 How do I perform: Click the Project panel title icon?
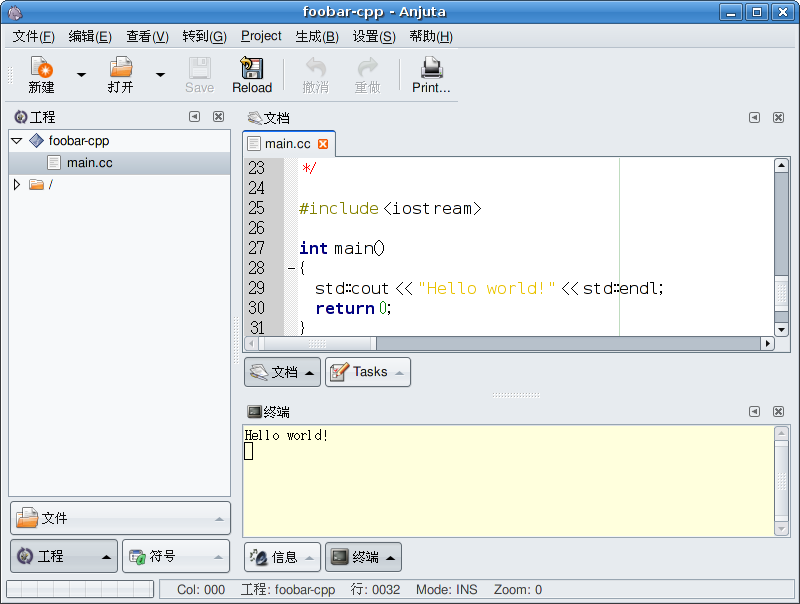[20, 117]
